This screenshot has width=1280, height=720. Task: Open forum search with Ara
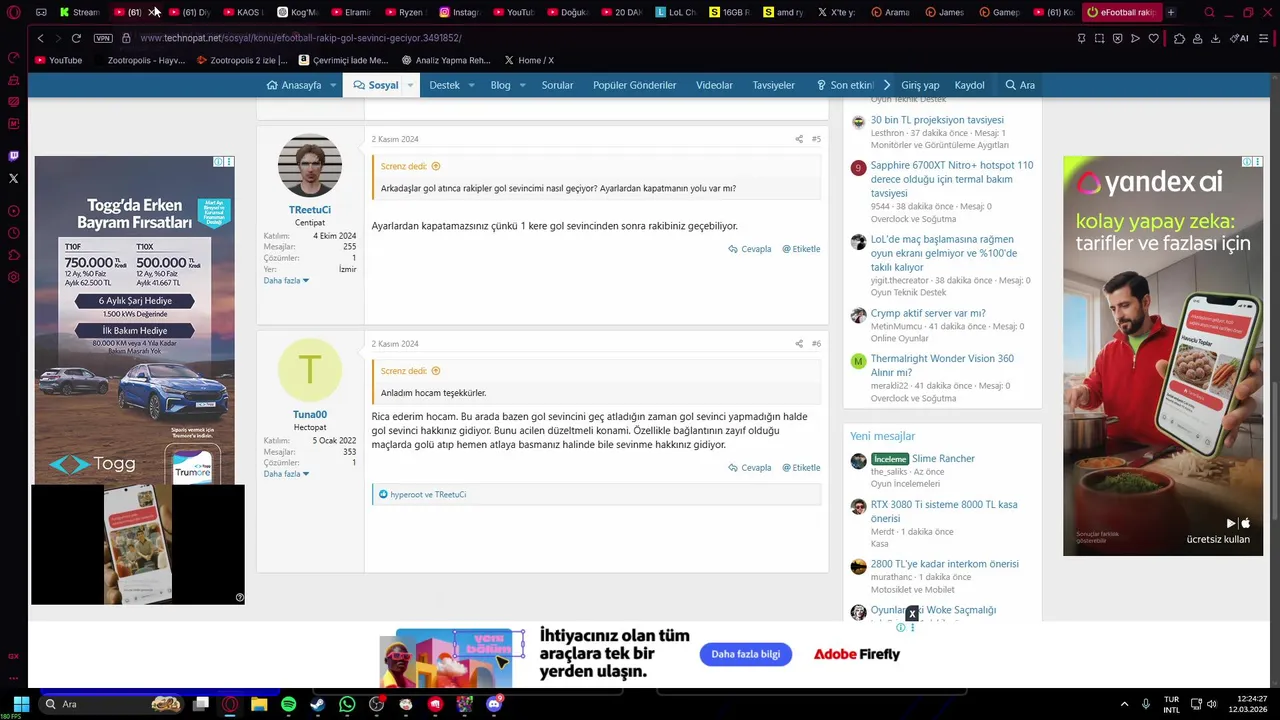[1020, 85]
